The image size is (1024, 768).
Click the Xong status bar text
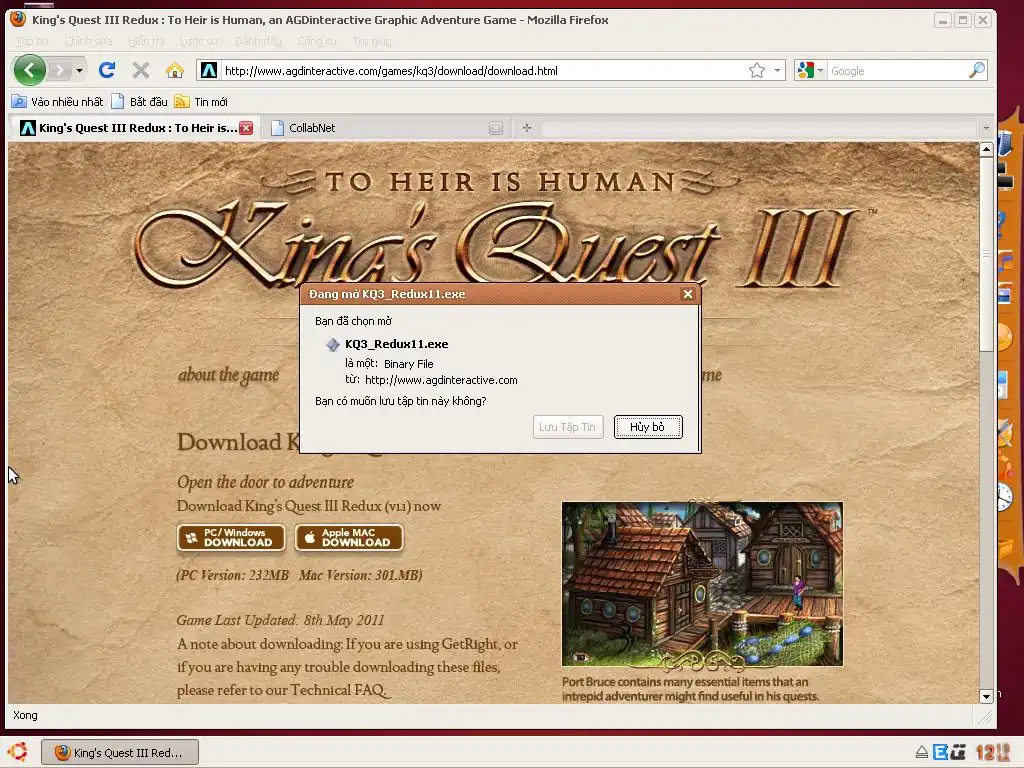point(25,715)
